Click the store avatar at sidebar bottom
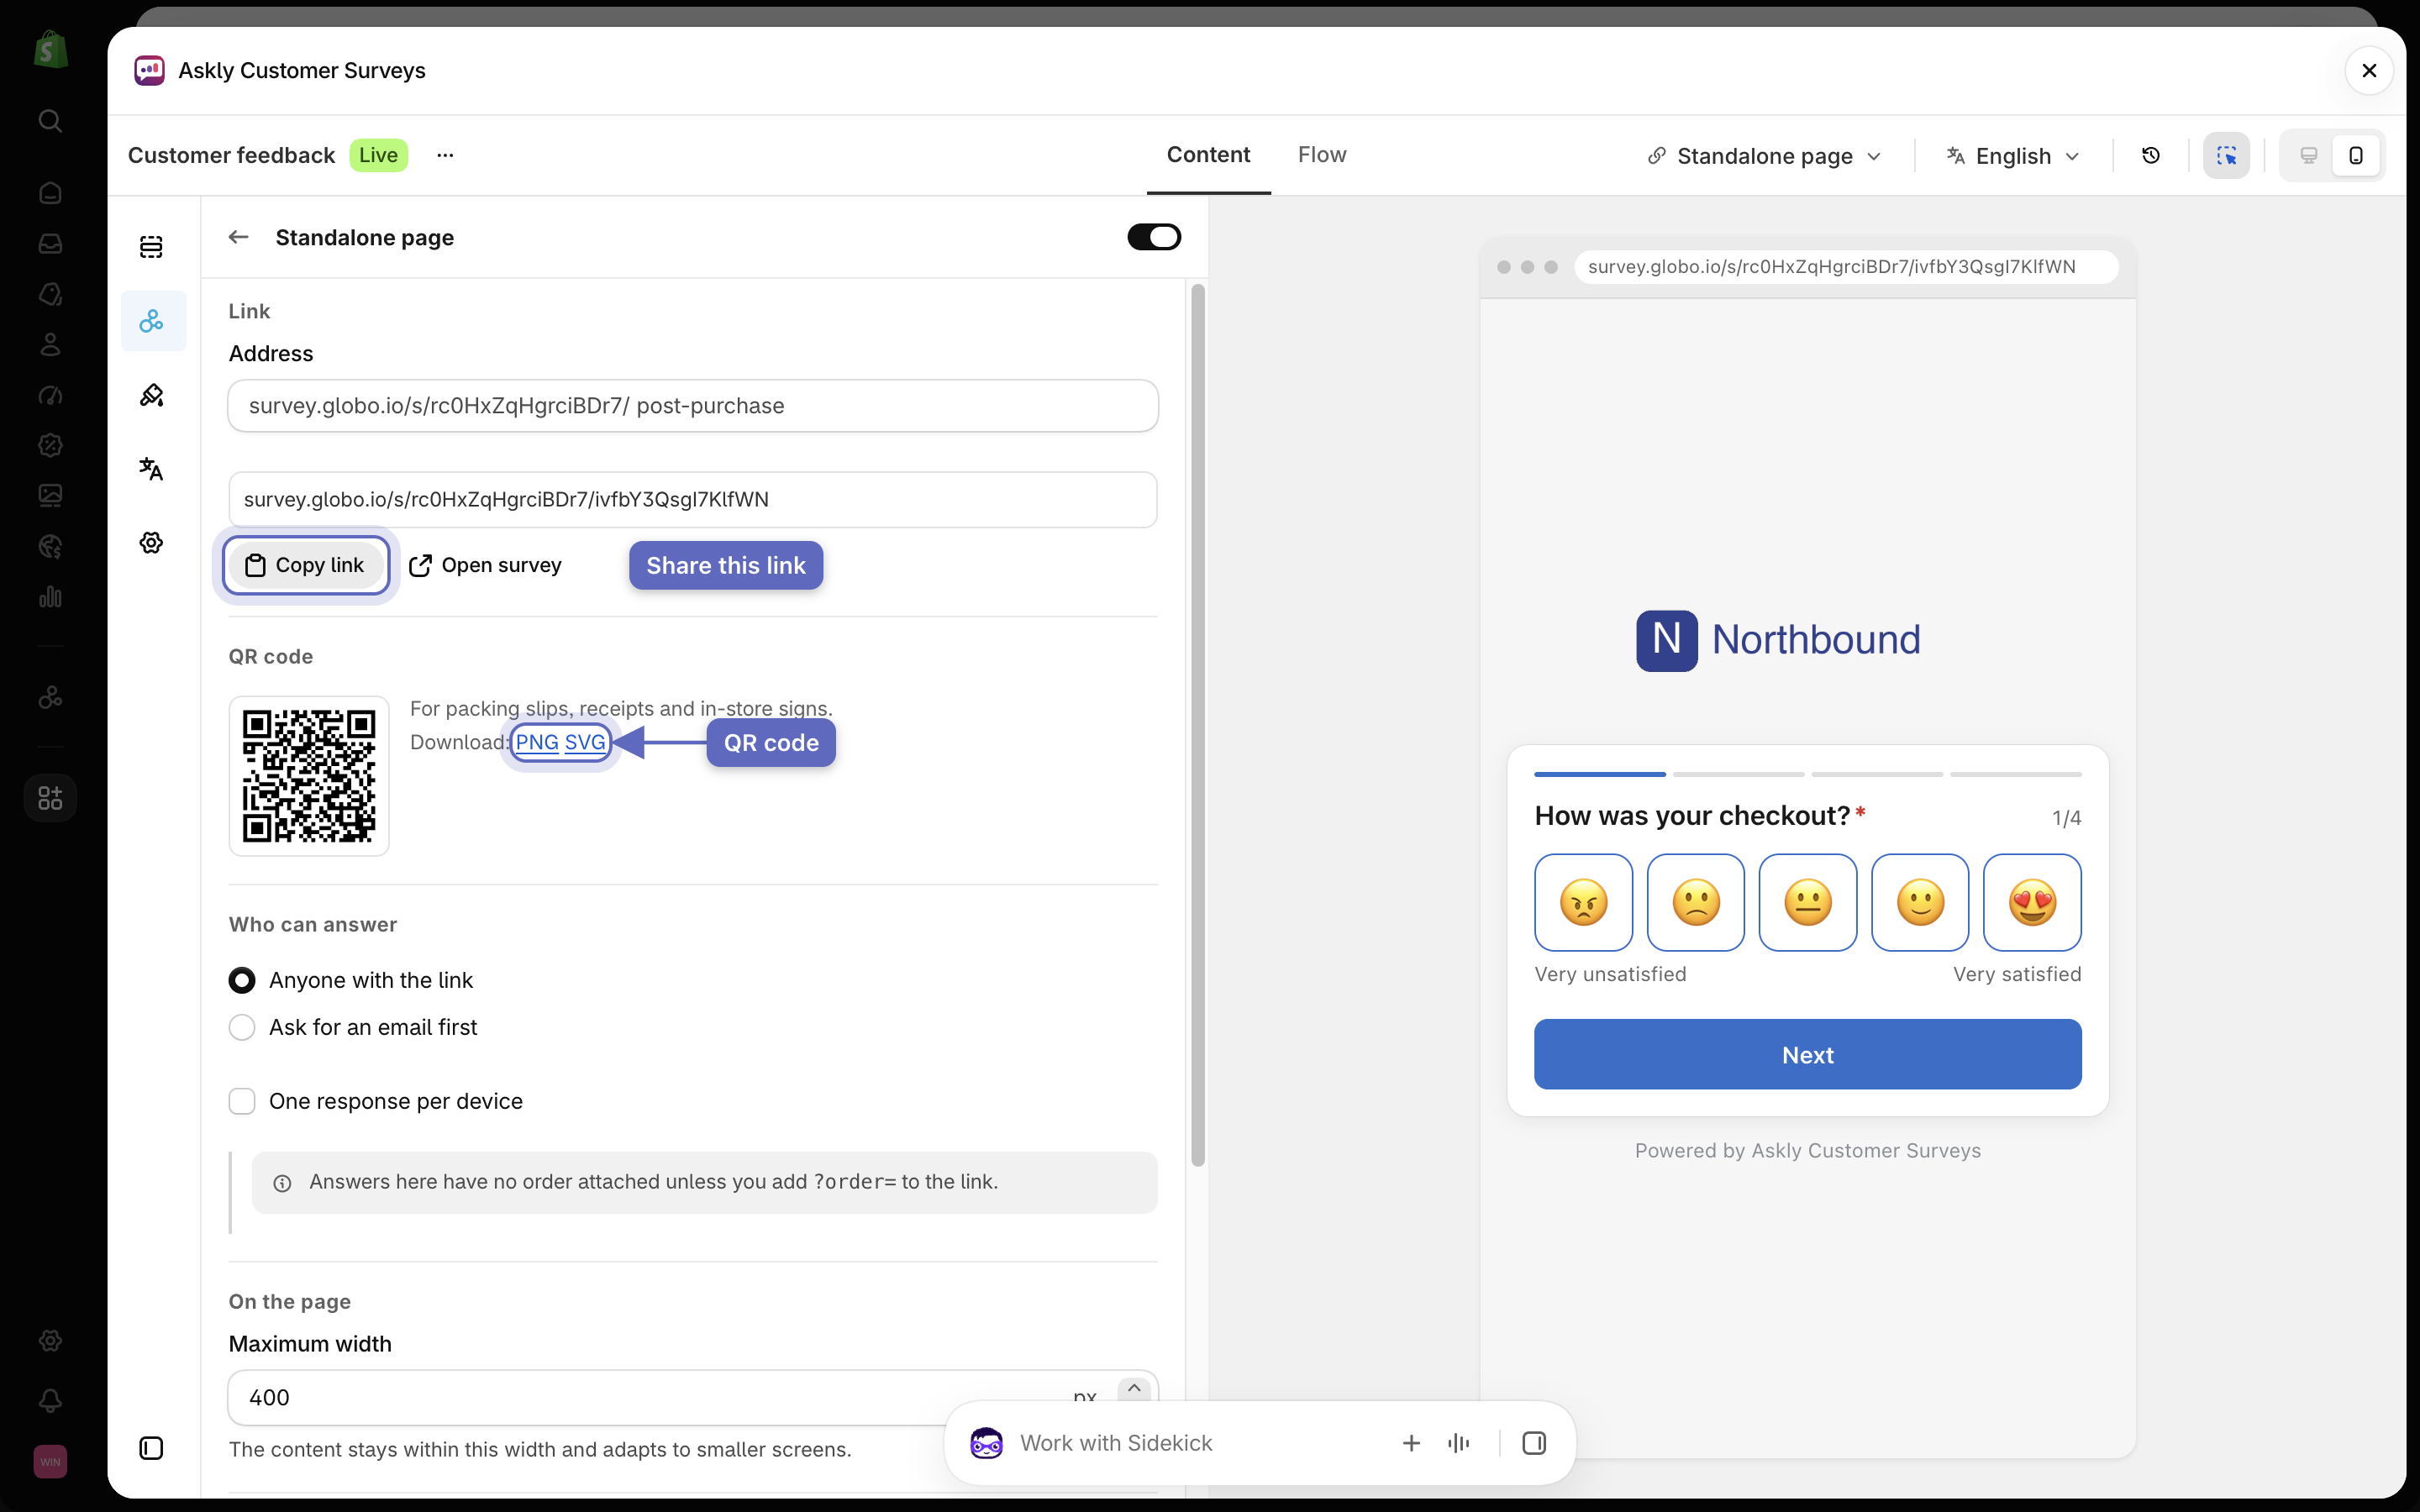 50,1461
